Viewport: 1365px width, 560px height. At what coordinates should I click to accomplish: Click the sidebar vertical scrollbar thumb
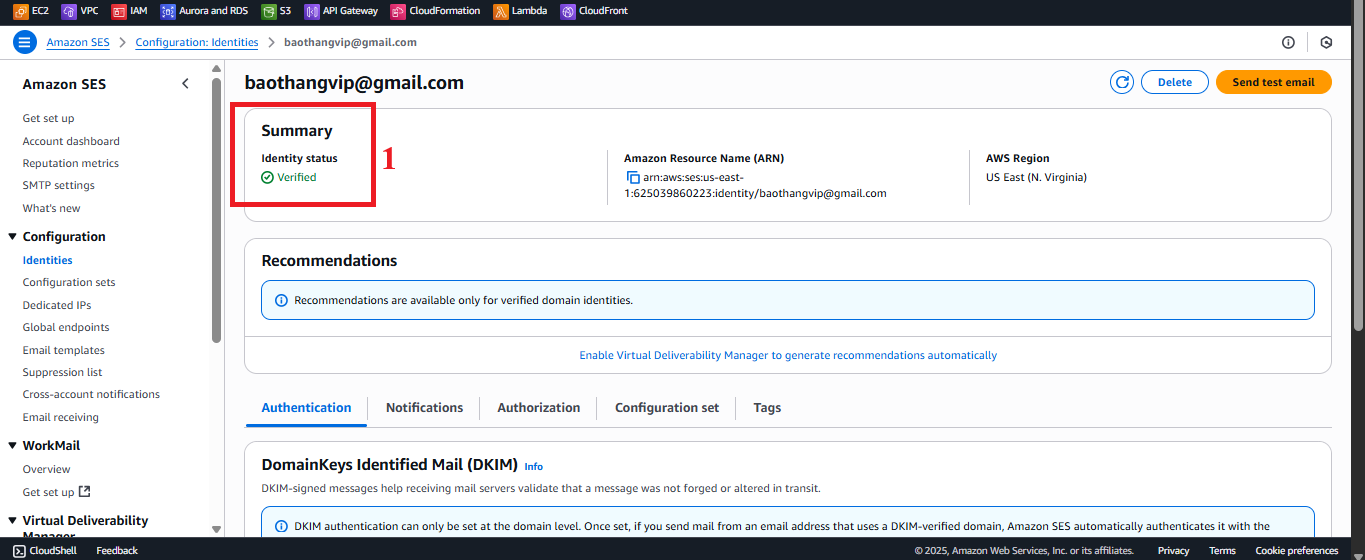pyautogui.click(x=217, y=210)
